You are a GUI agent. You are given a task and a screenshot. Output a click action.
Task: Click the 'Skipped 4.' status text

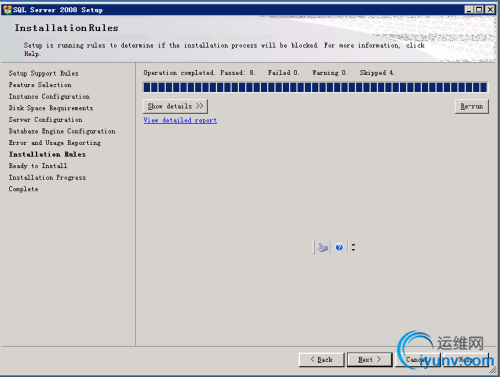(x=377, y=73)
